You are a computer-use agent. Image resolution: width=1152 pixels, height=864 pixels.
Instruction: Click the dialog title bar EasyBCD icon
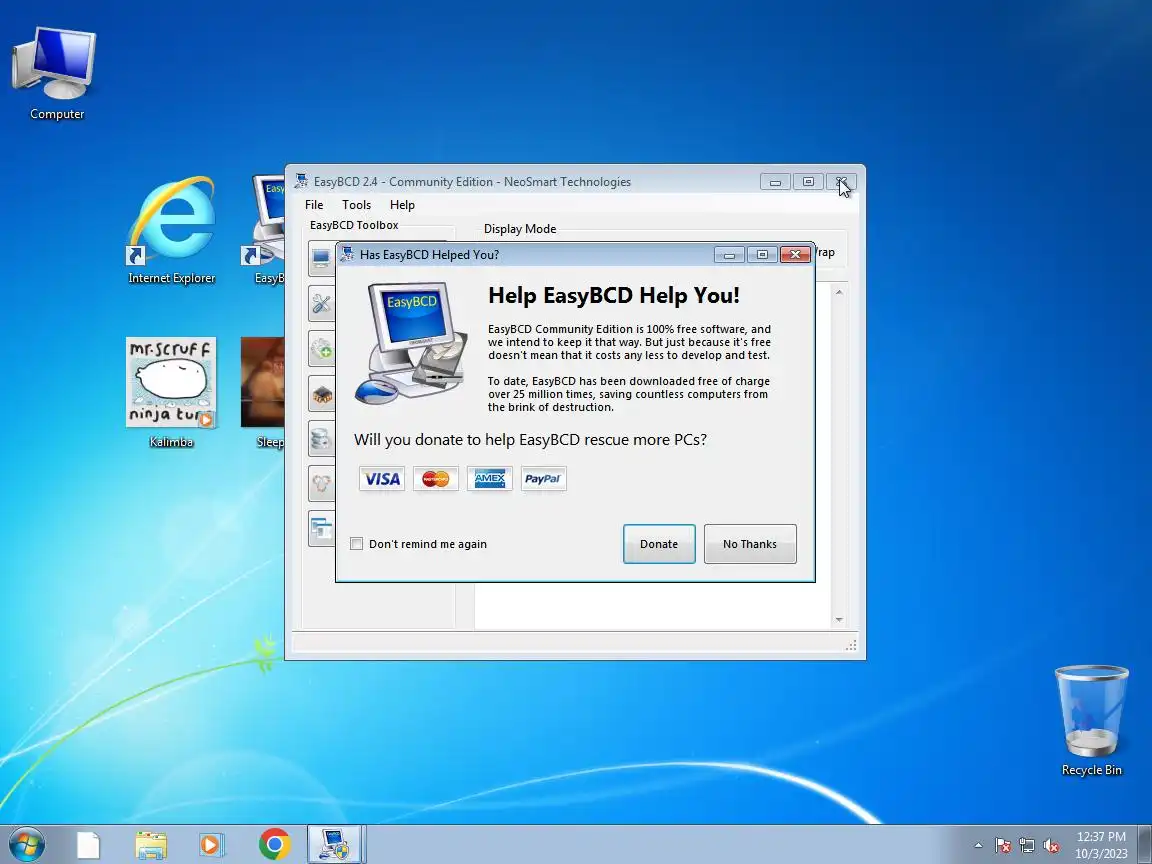347,254
